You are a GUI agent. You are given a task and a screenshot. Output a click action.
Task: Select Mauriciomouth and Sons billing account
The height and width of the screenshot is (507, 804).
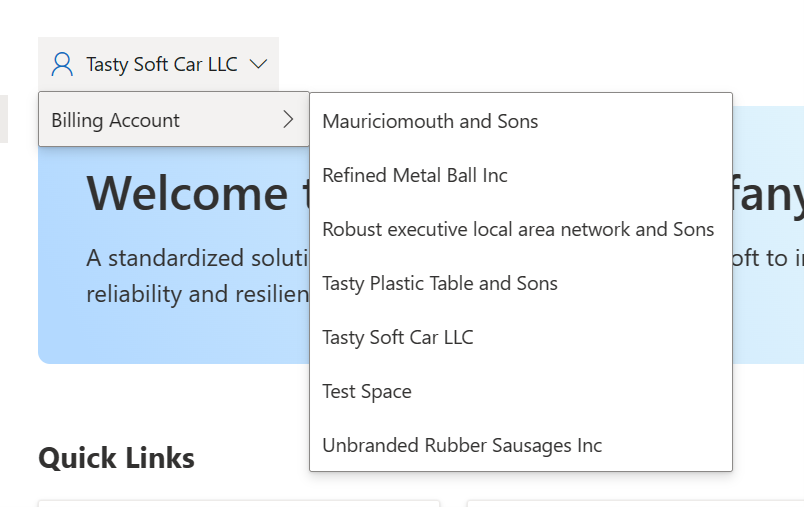(521, 121)
